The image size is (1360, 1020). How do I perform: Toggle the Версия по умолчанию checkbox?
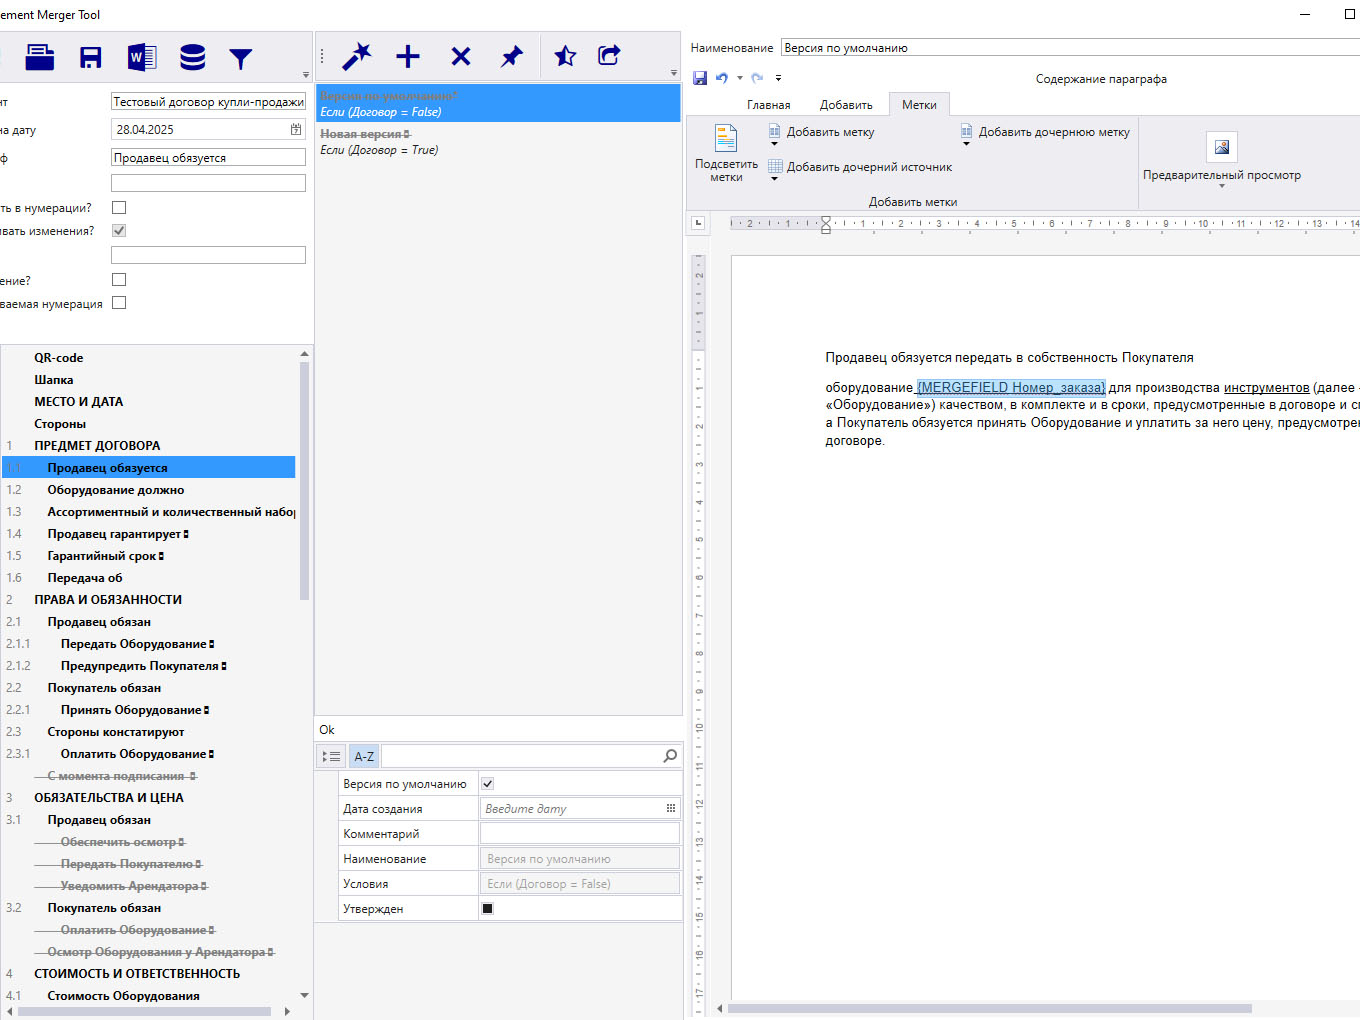pyautogui.click(x=487, y=784)
